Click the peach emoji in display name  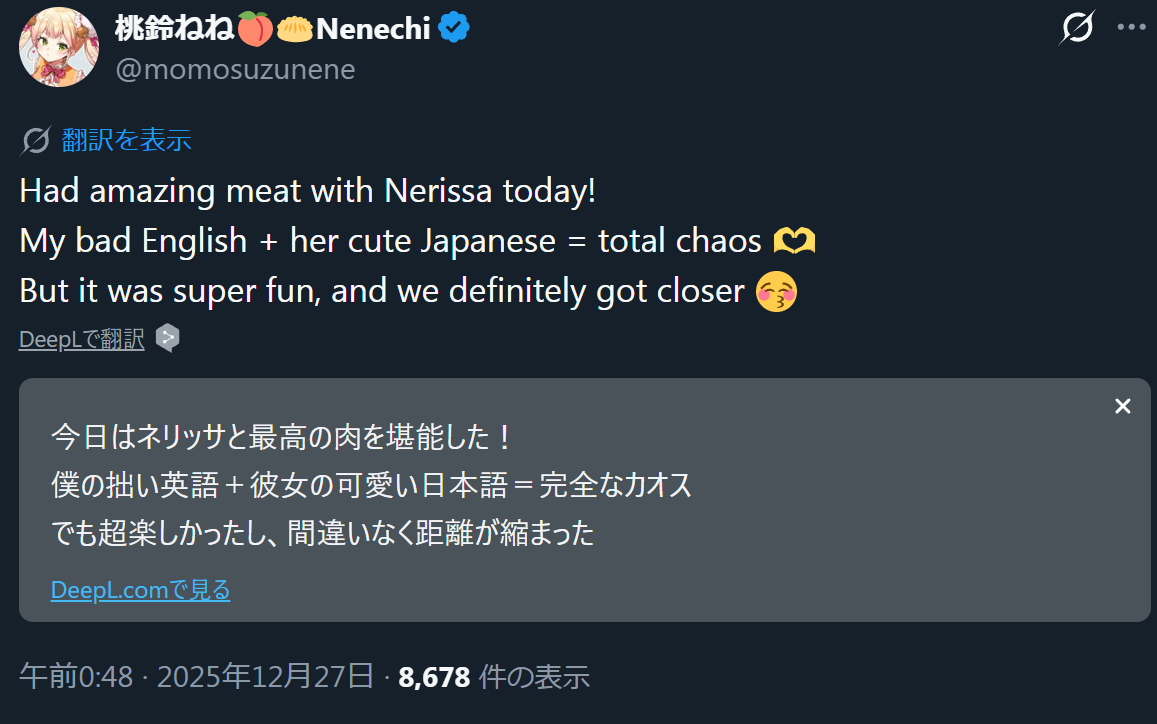pos(255,29)
